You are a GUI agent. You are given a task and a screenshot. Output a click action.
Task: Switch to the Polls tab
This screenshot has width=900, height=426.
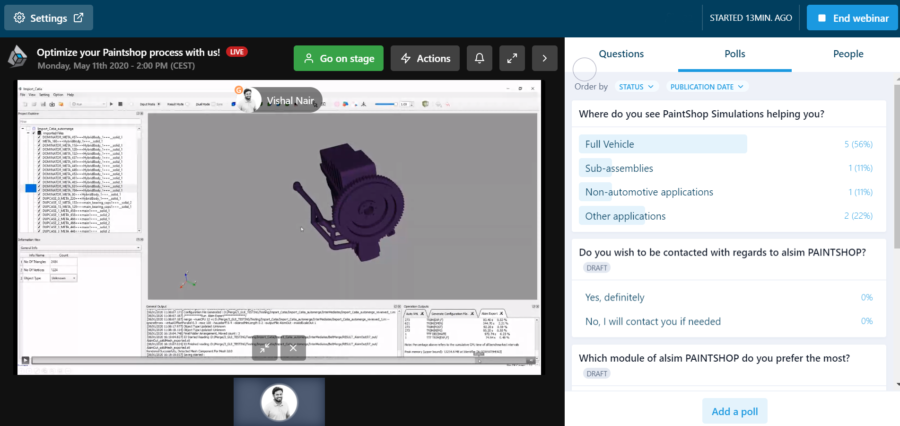pyautogui.click(x=735, y=54)
